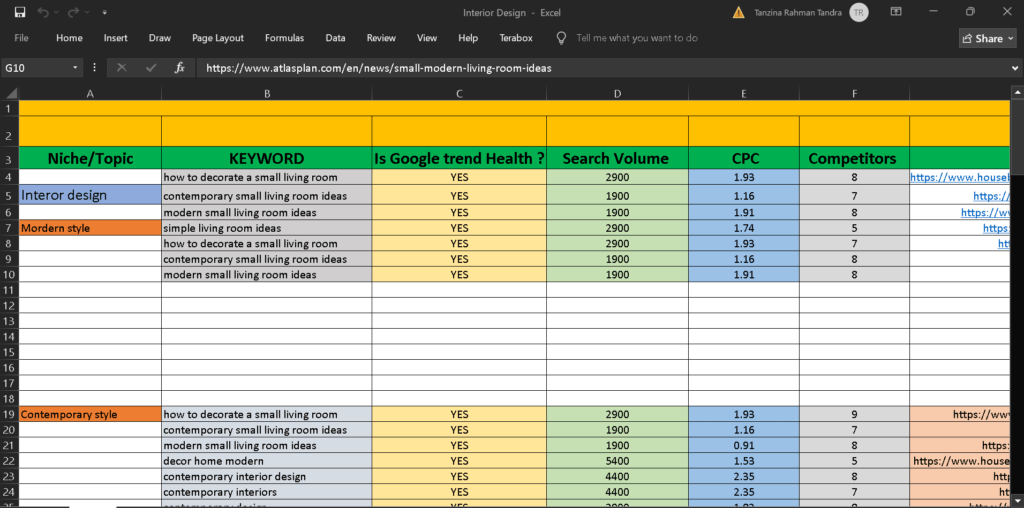Click the Share button
This screenshot has width=1024, height=508.
click(985, 39)
